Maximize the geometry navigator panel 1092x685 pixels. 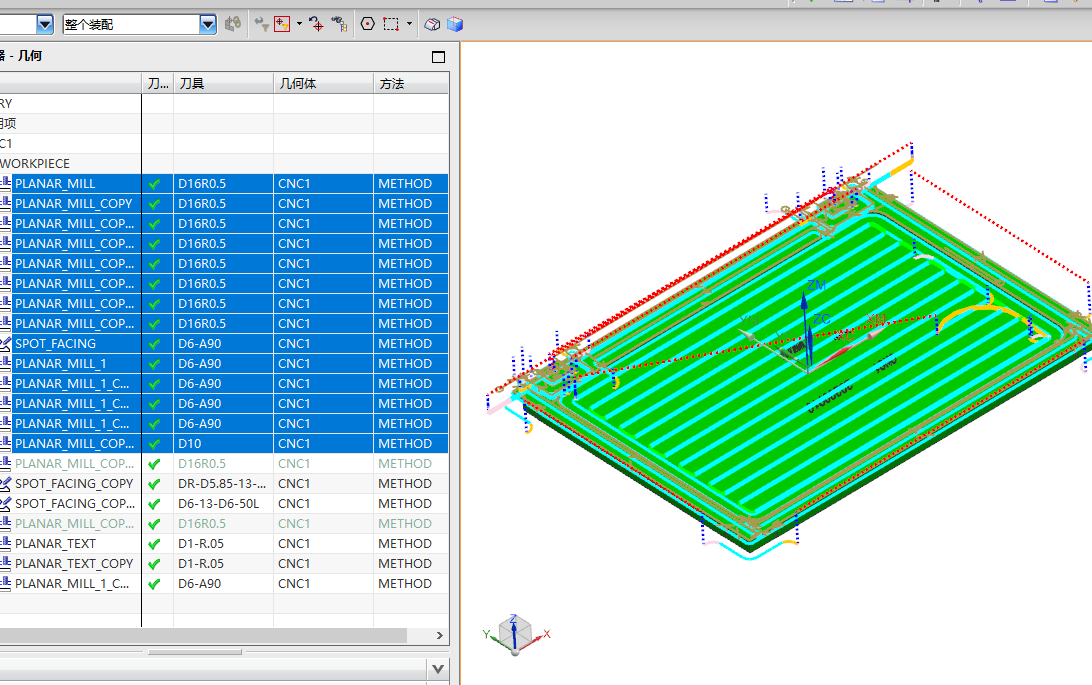(x=439, y=57)
